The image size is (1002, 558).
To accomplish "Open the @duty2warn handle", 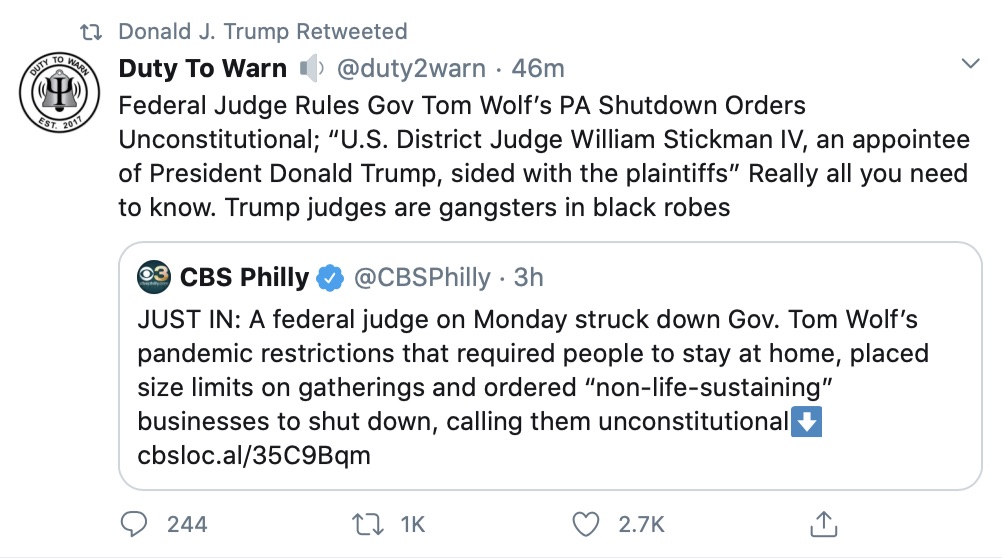I will (x=411, y=69).
